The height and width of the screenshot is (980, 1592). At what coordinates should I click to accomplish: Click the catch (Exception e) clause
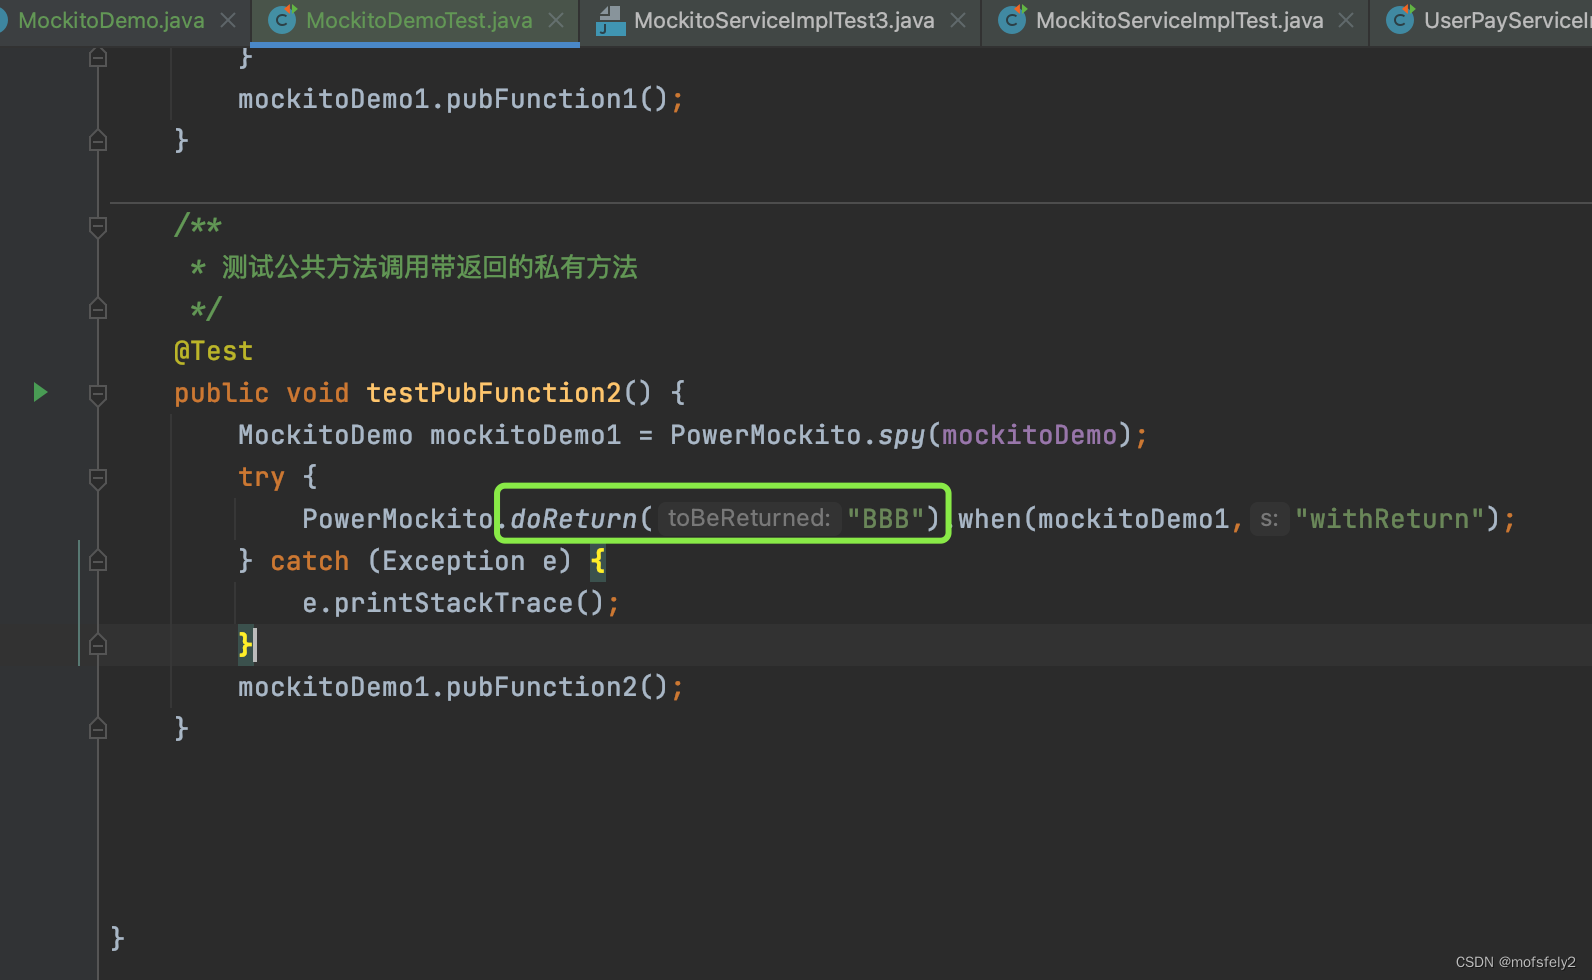(x=421, y=561)
